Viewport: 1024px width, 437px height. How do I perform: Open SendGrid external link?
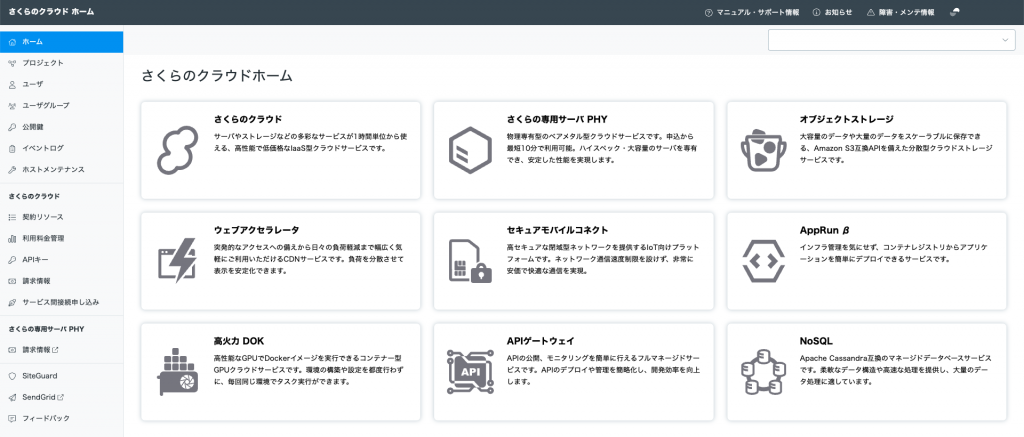[x=61, y=397]
